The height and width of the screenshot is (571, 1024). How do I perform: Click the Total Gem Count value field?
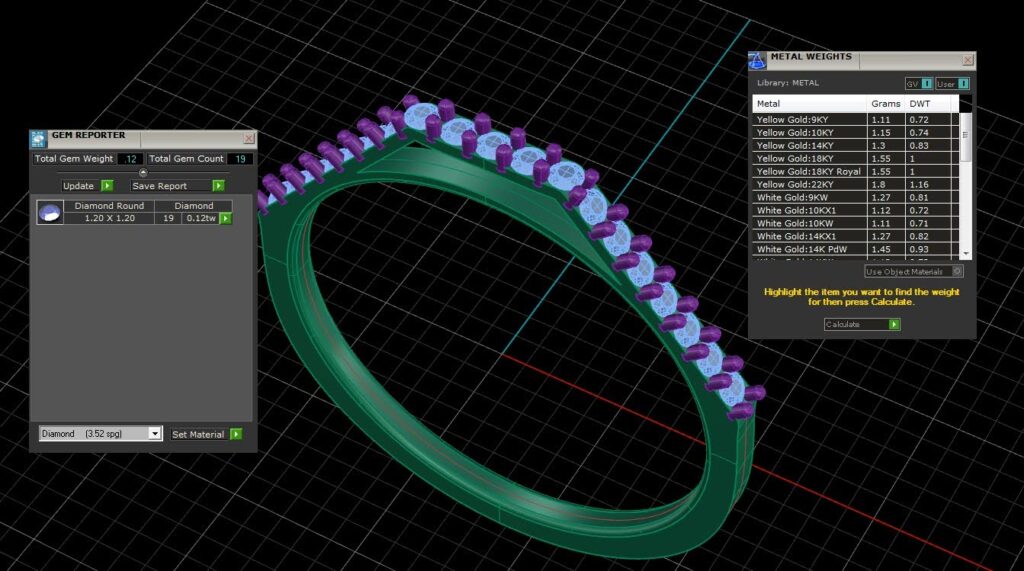coord(240,159)
